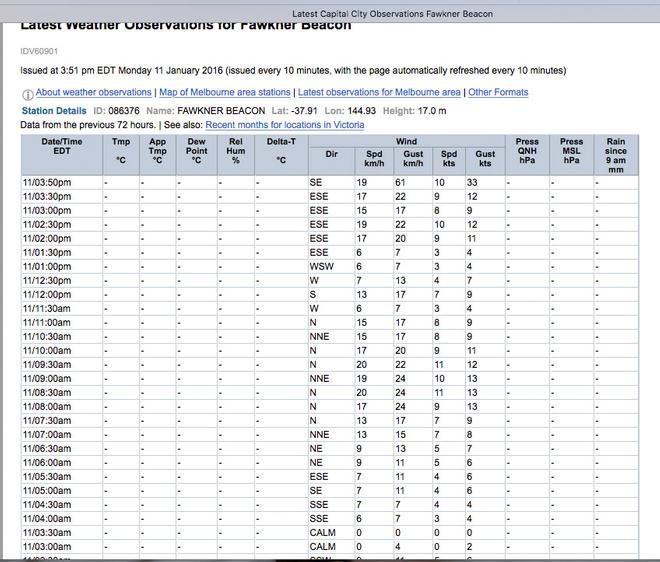Image resolution: width=660 pixels, height=562 pixels.
Task: Click the Gust kts column header
Action: pyautogui.click(x=485, y=161)
